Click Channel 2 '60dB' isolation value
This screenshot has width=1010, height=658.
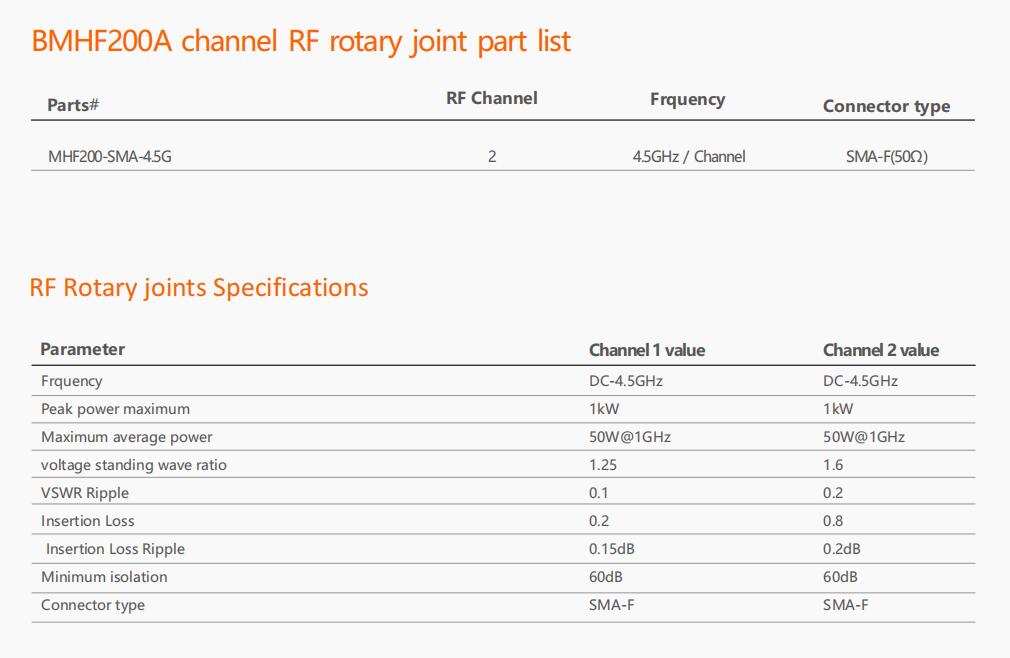pyautogui.click(x=840, y=577)
